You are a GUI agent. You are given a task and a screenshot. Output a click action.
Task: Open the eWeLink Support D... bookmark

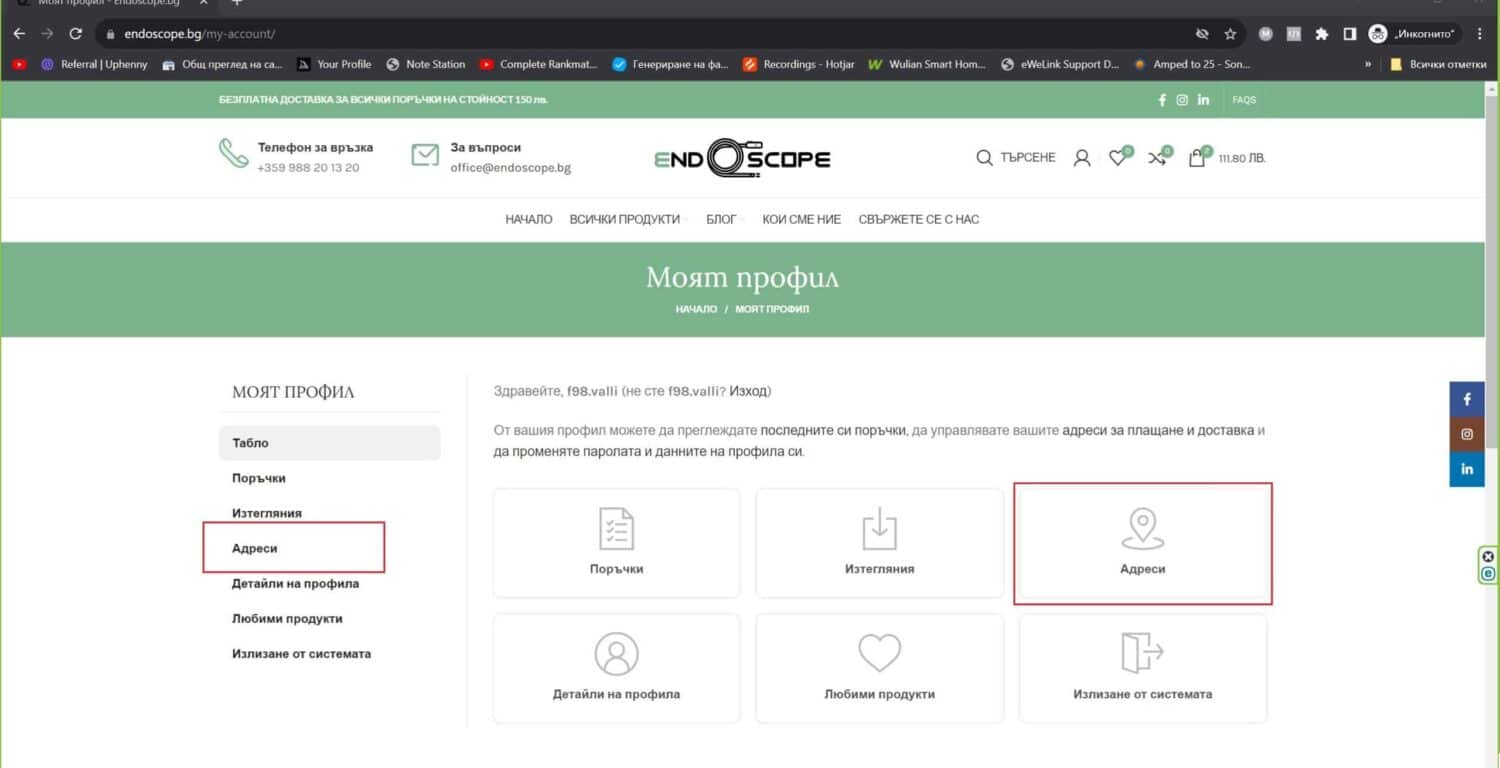click(1060, 64)
